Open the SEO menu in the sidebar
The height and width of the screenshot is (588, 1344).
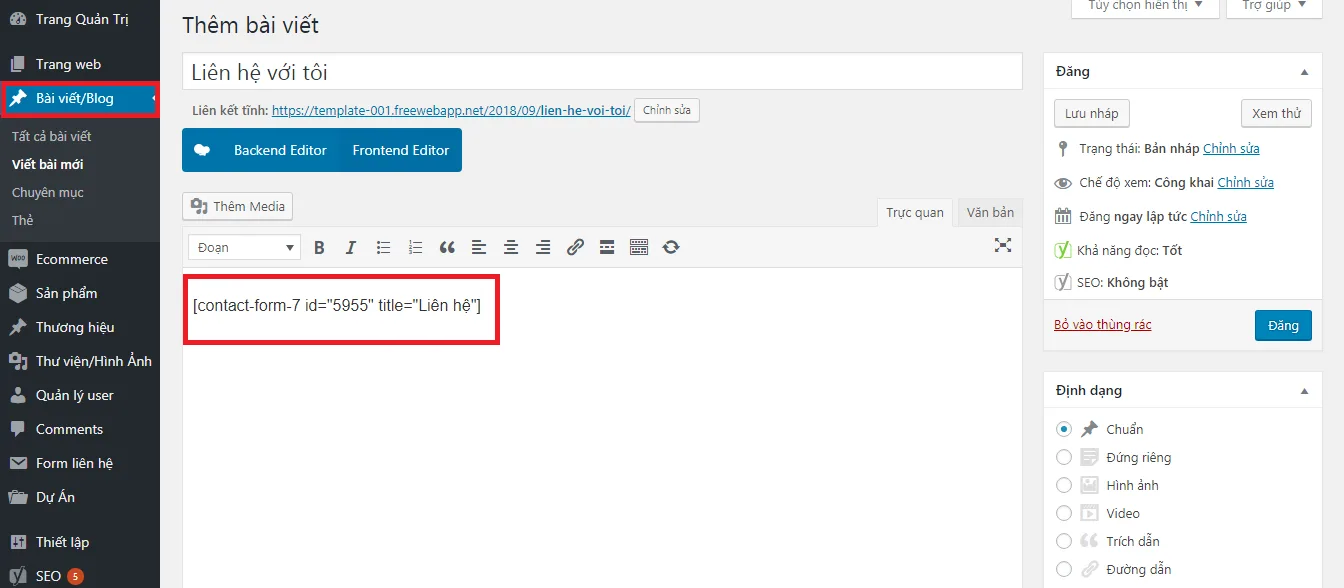click(80, 576)
